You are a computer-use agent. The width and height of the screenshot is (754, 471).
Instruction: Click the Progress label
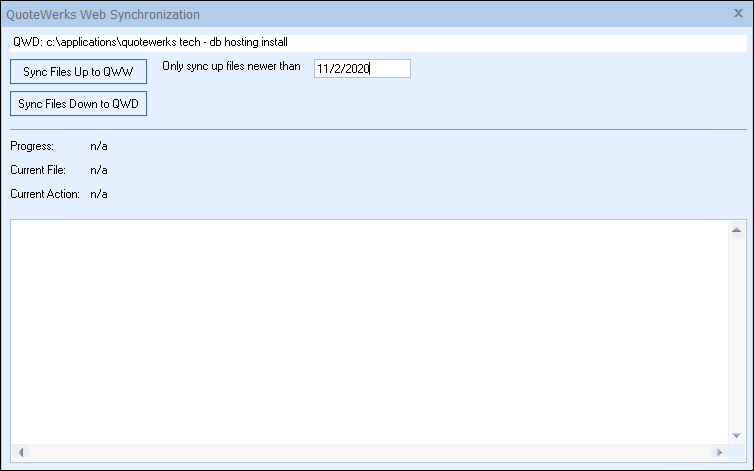[32, 146]
